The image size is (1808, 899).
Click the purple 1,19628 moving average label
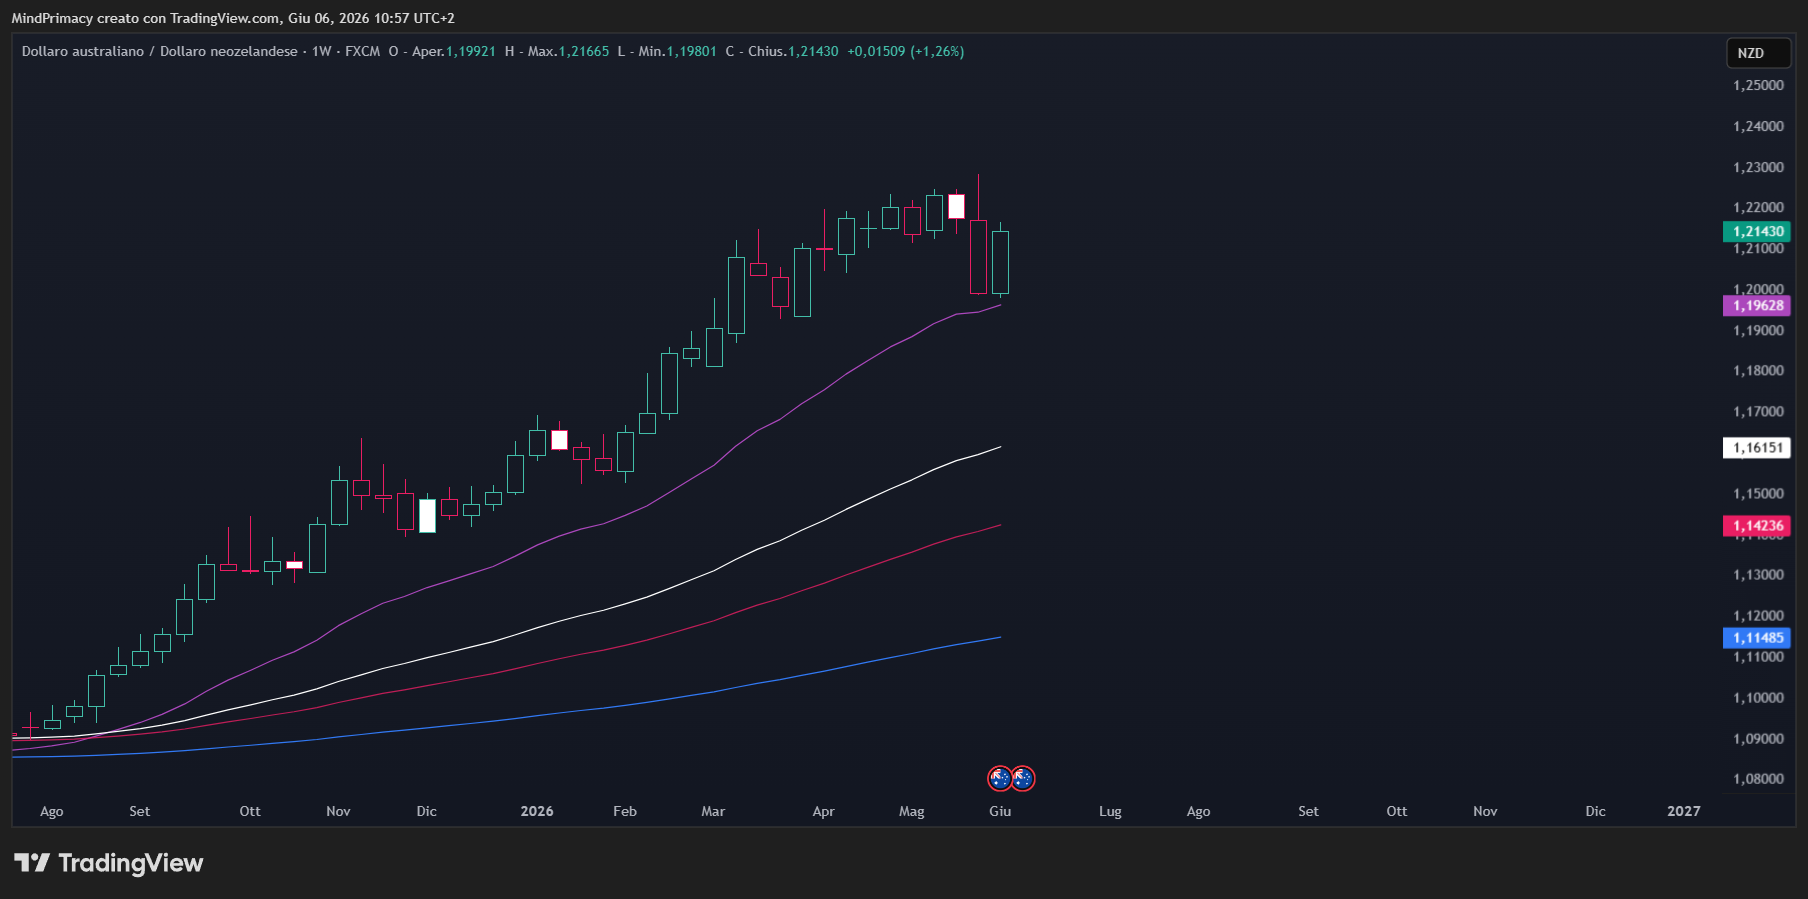(x=1757, y=306)
